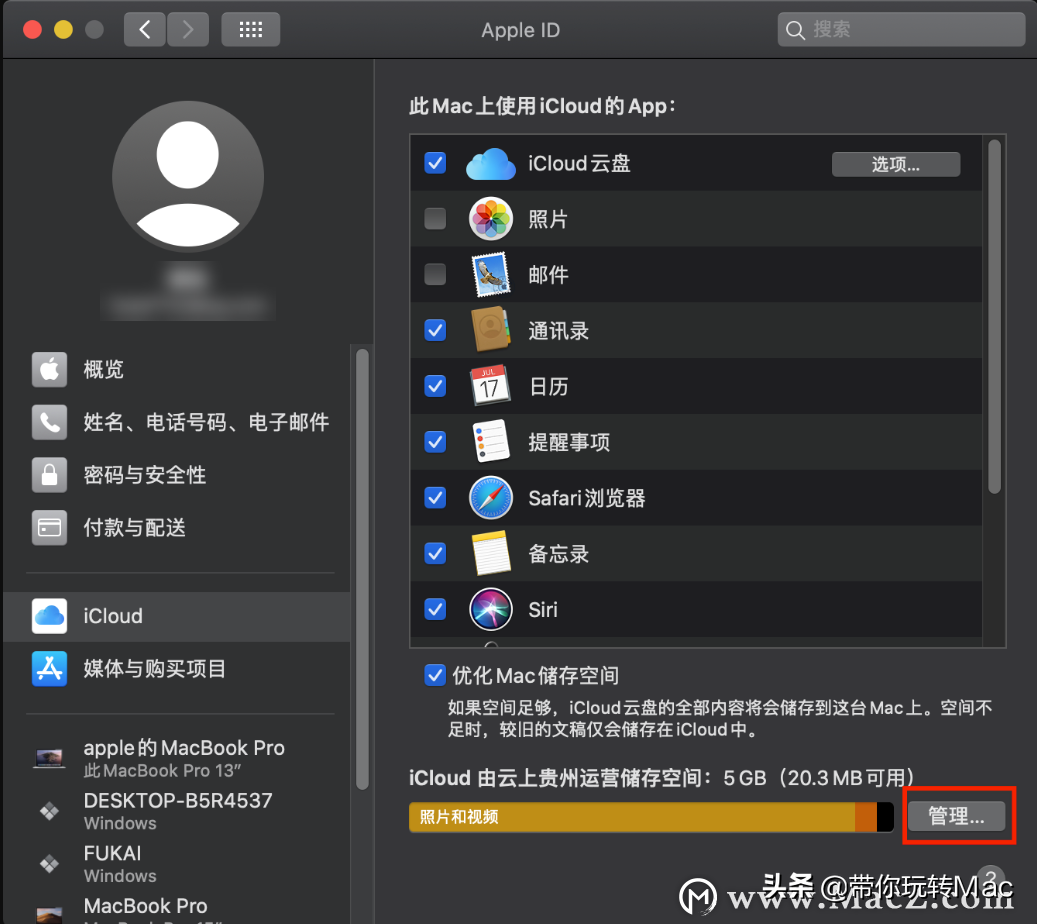Click the Safari compass icon
This screenshot has width=1037, height=924.
491,497
